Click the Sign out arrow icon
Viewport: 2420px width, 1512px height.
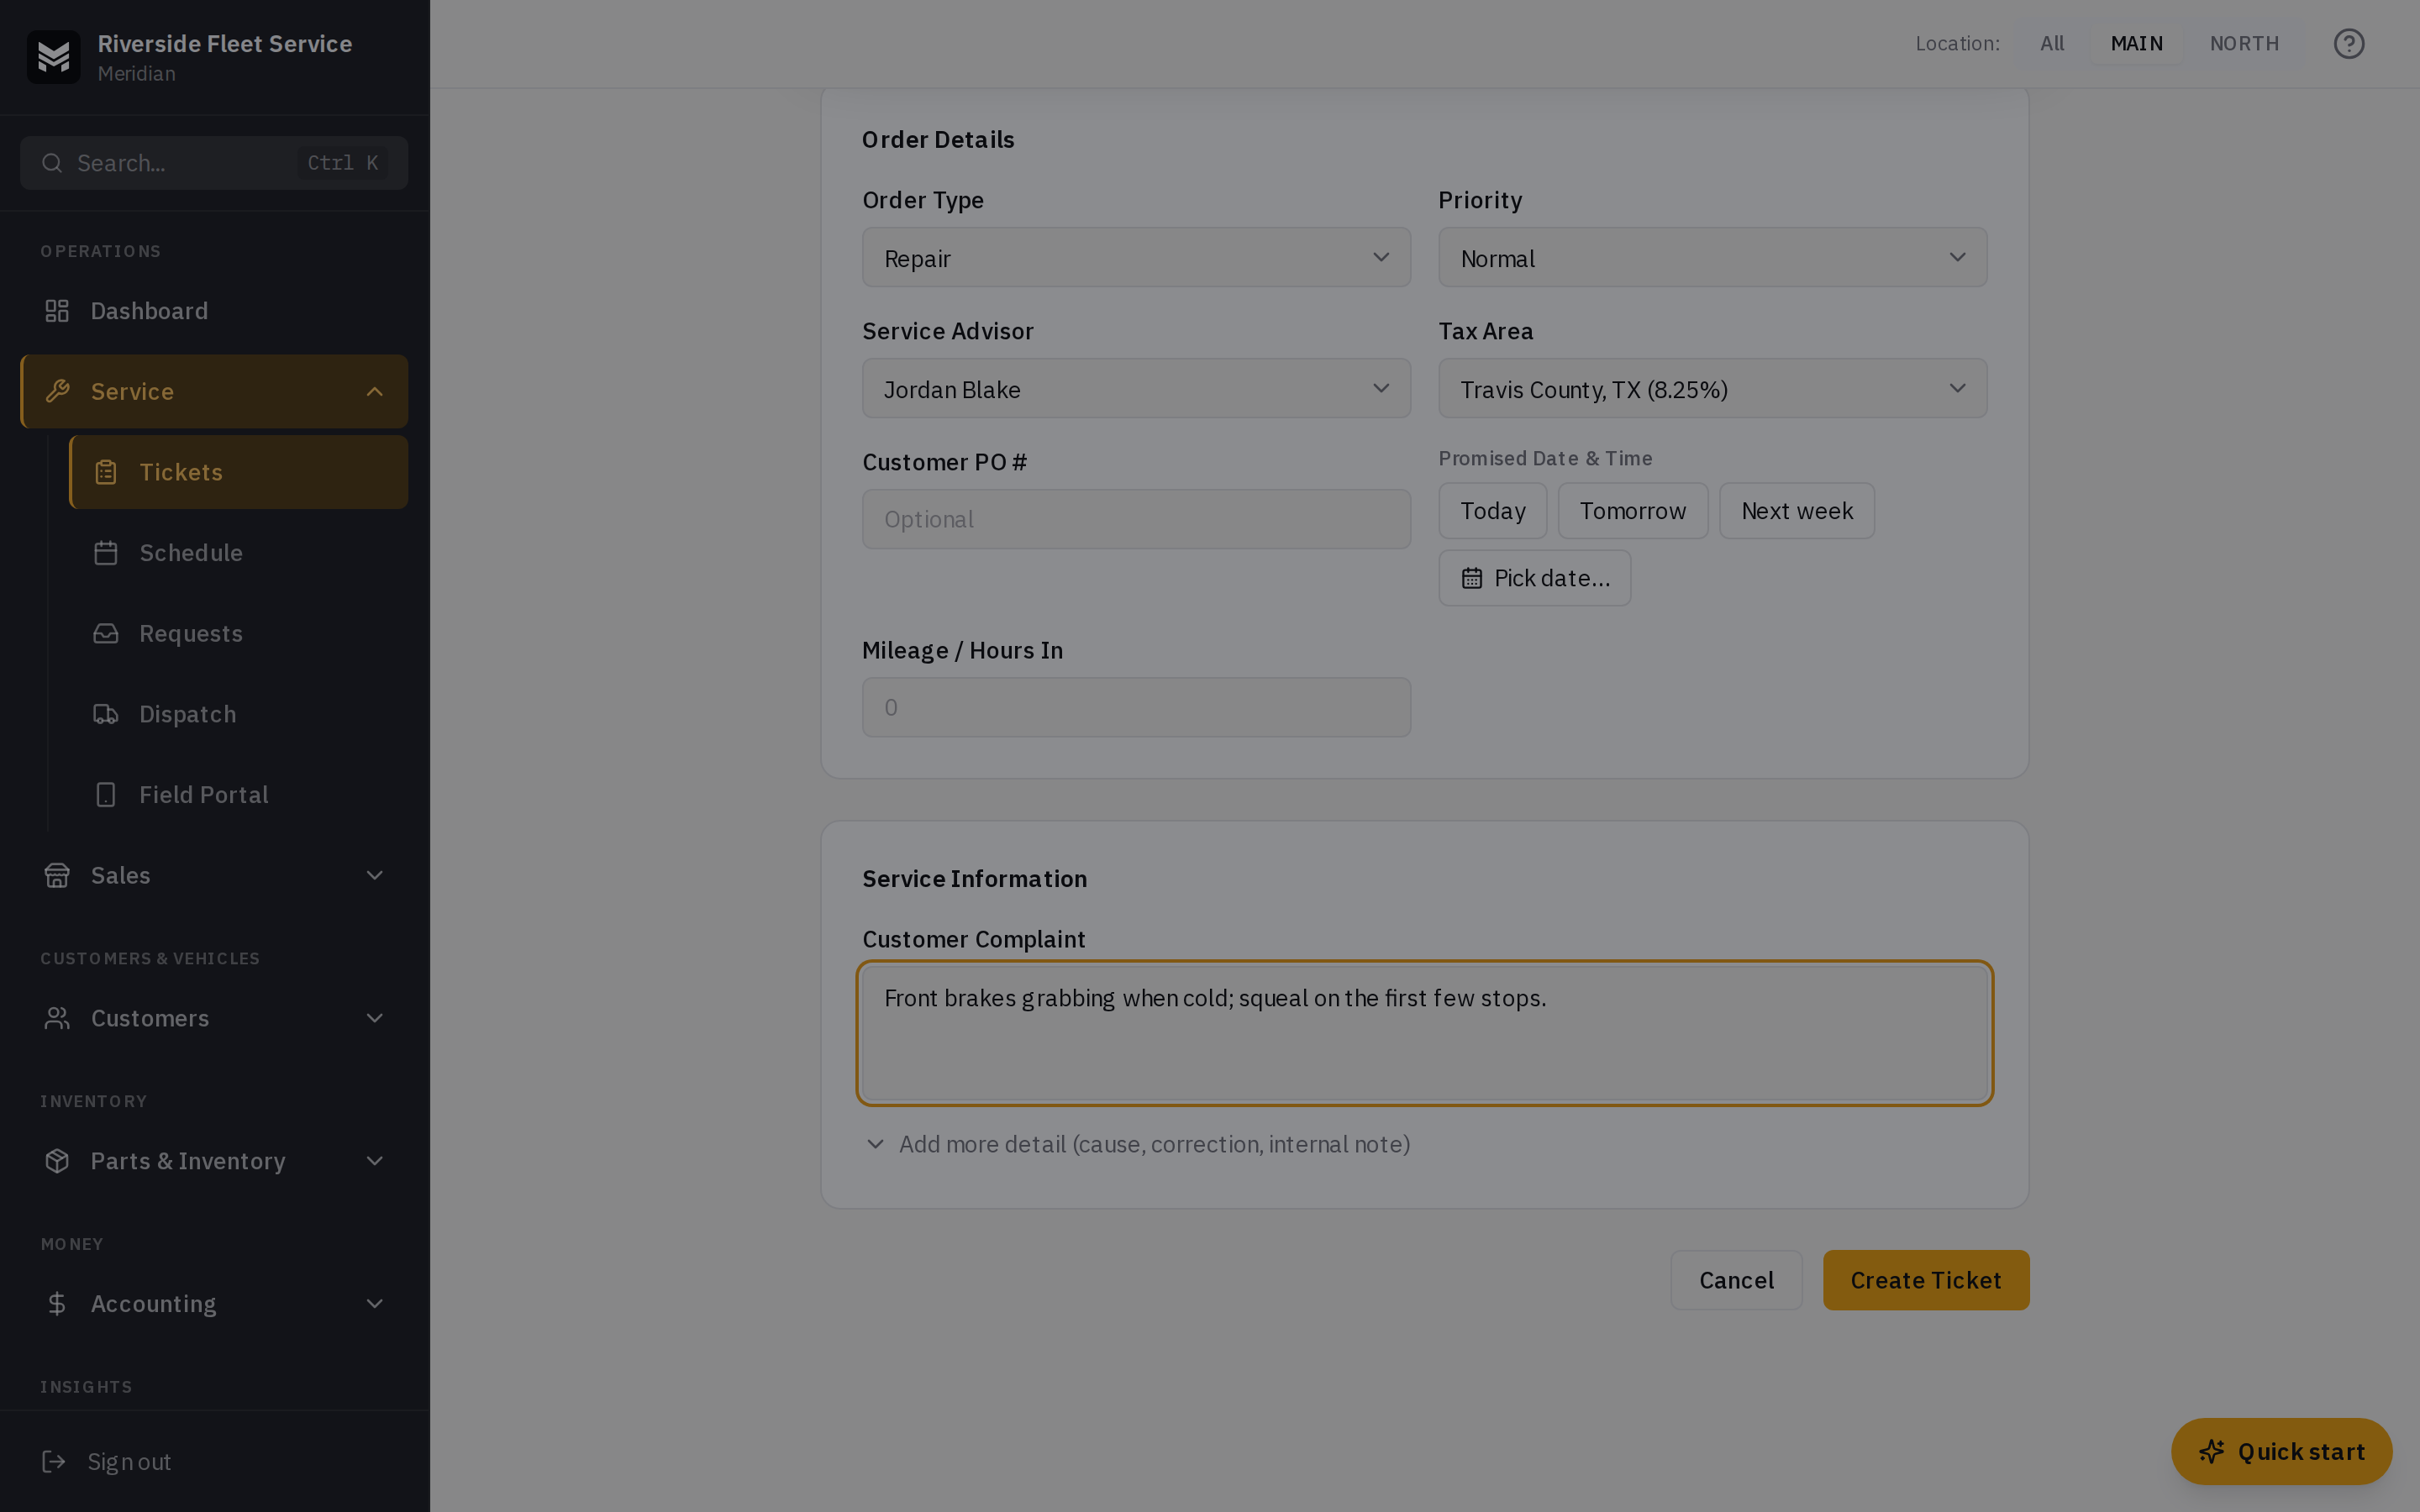click(54, 1462)
